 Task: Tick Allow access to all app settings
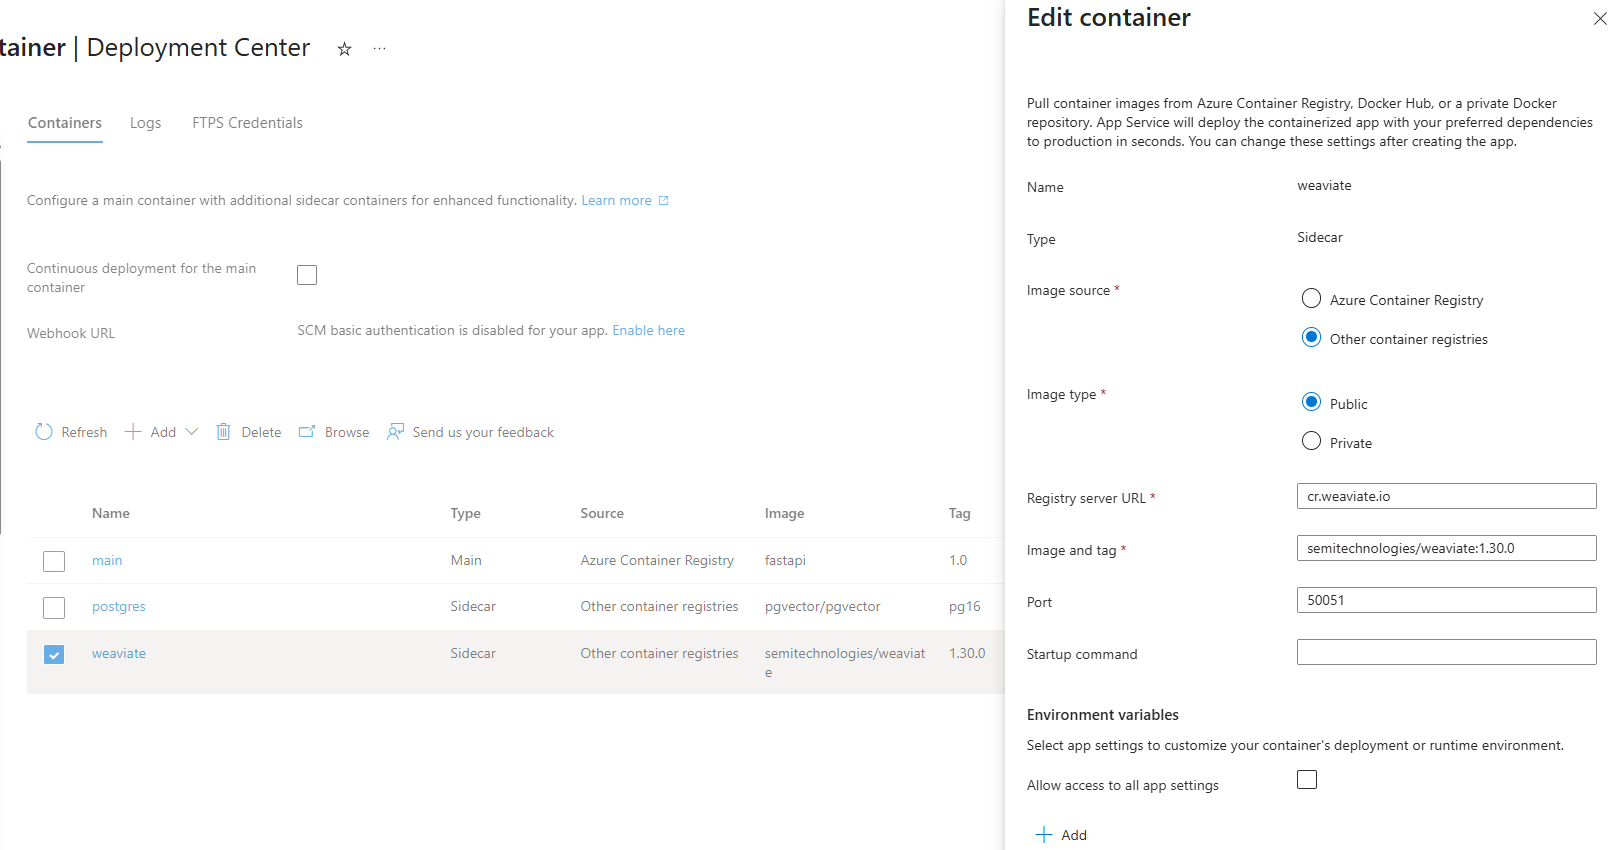1307,780
